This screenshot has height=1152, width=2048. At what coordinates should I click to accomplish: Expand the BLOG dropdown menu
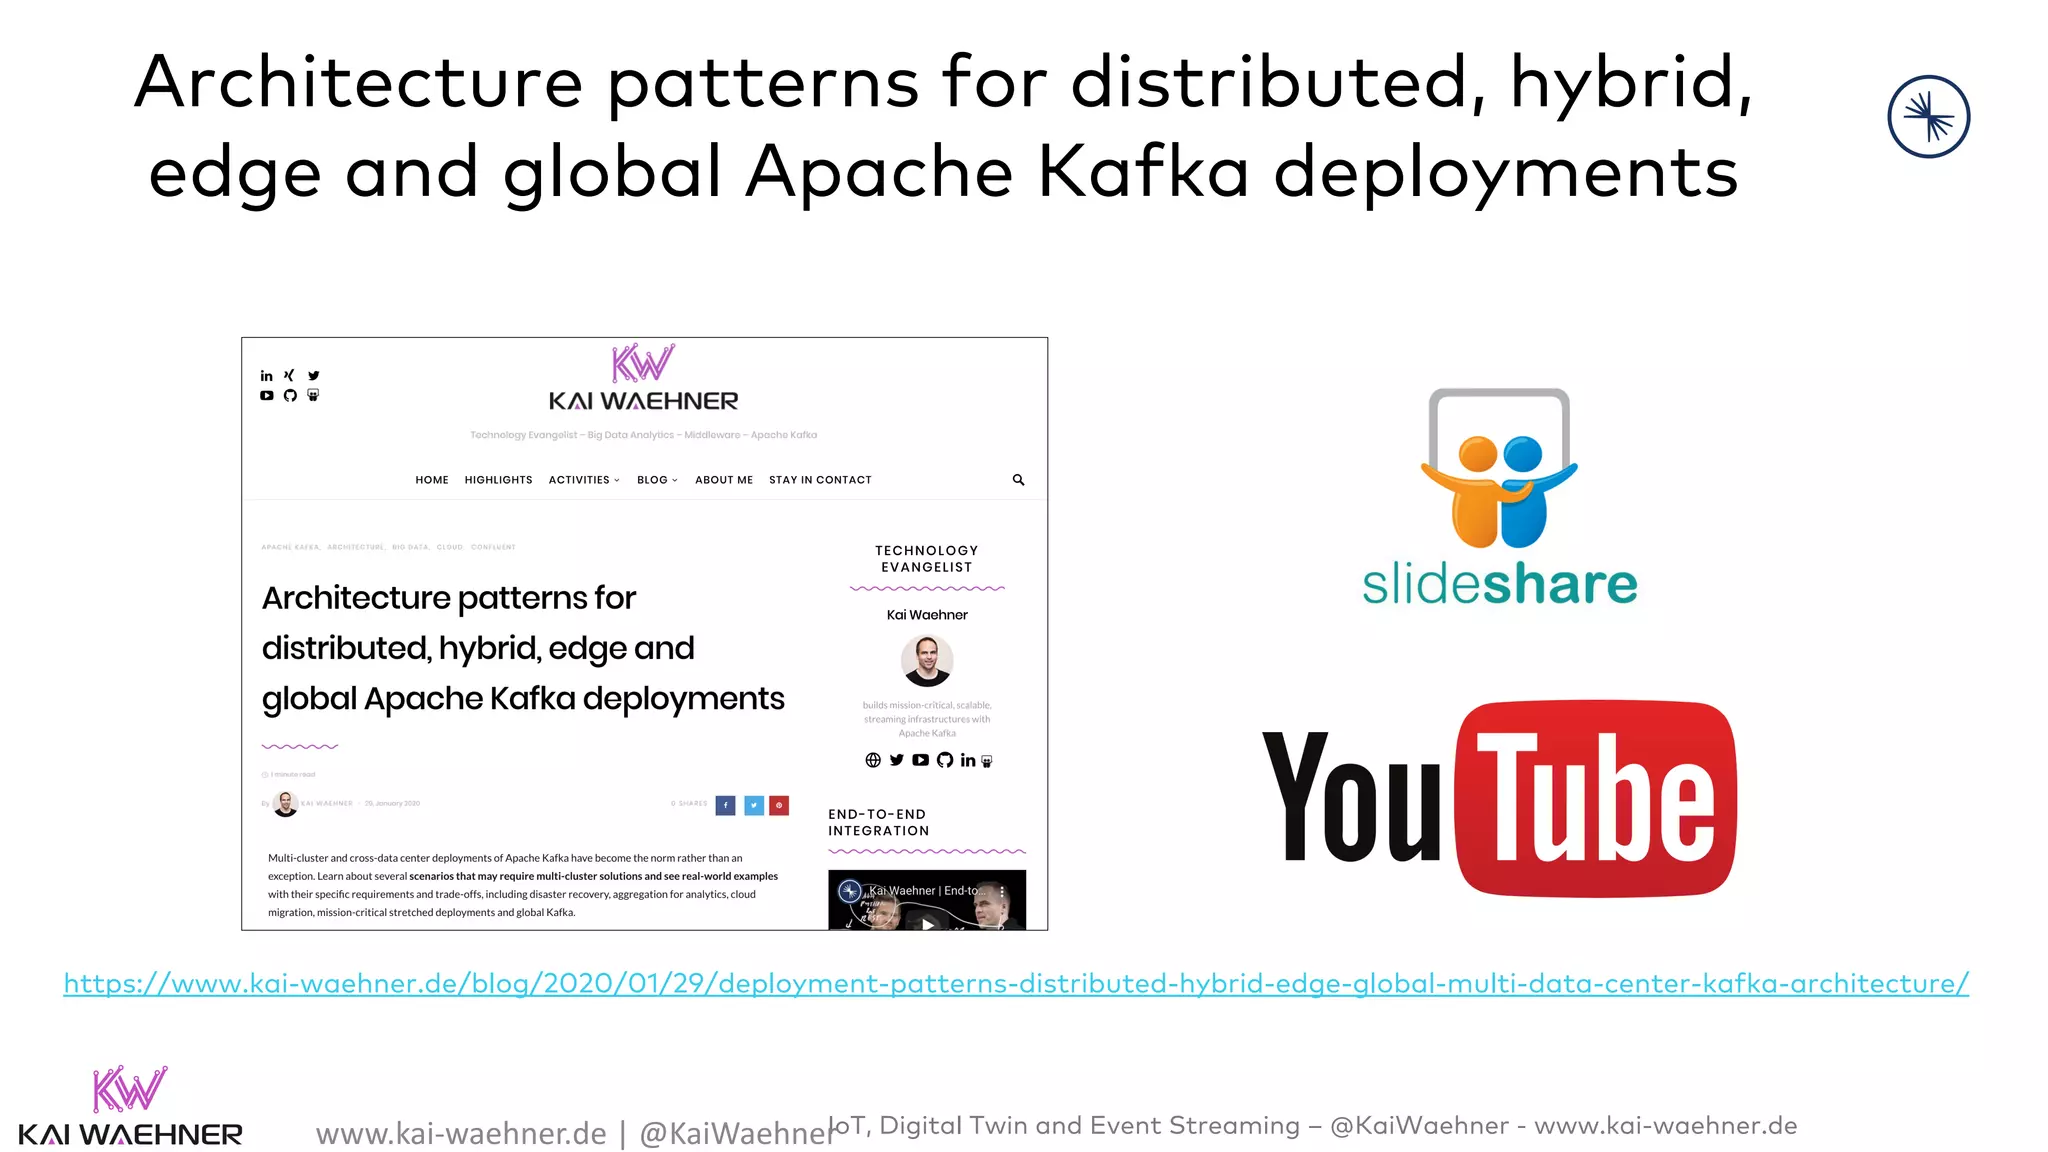(x=657, y=480)
